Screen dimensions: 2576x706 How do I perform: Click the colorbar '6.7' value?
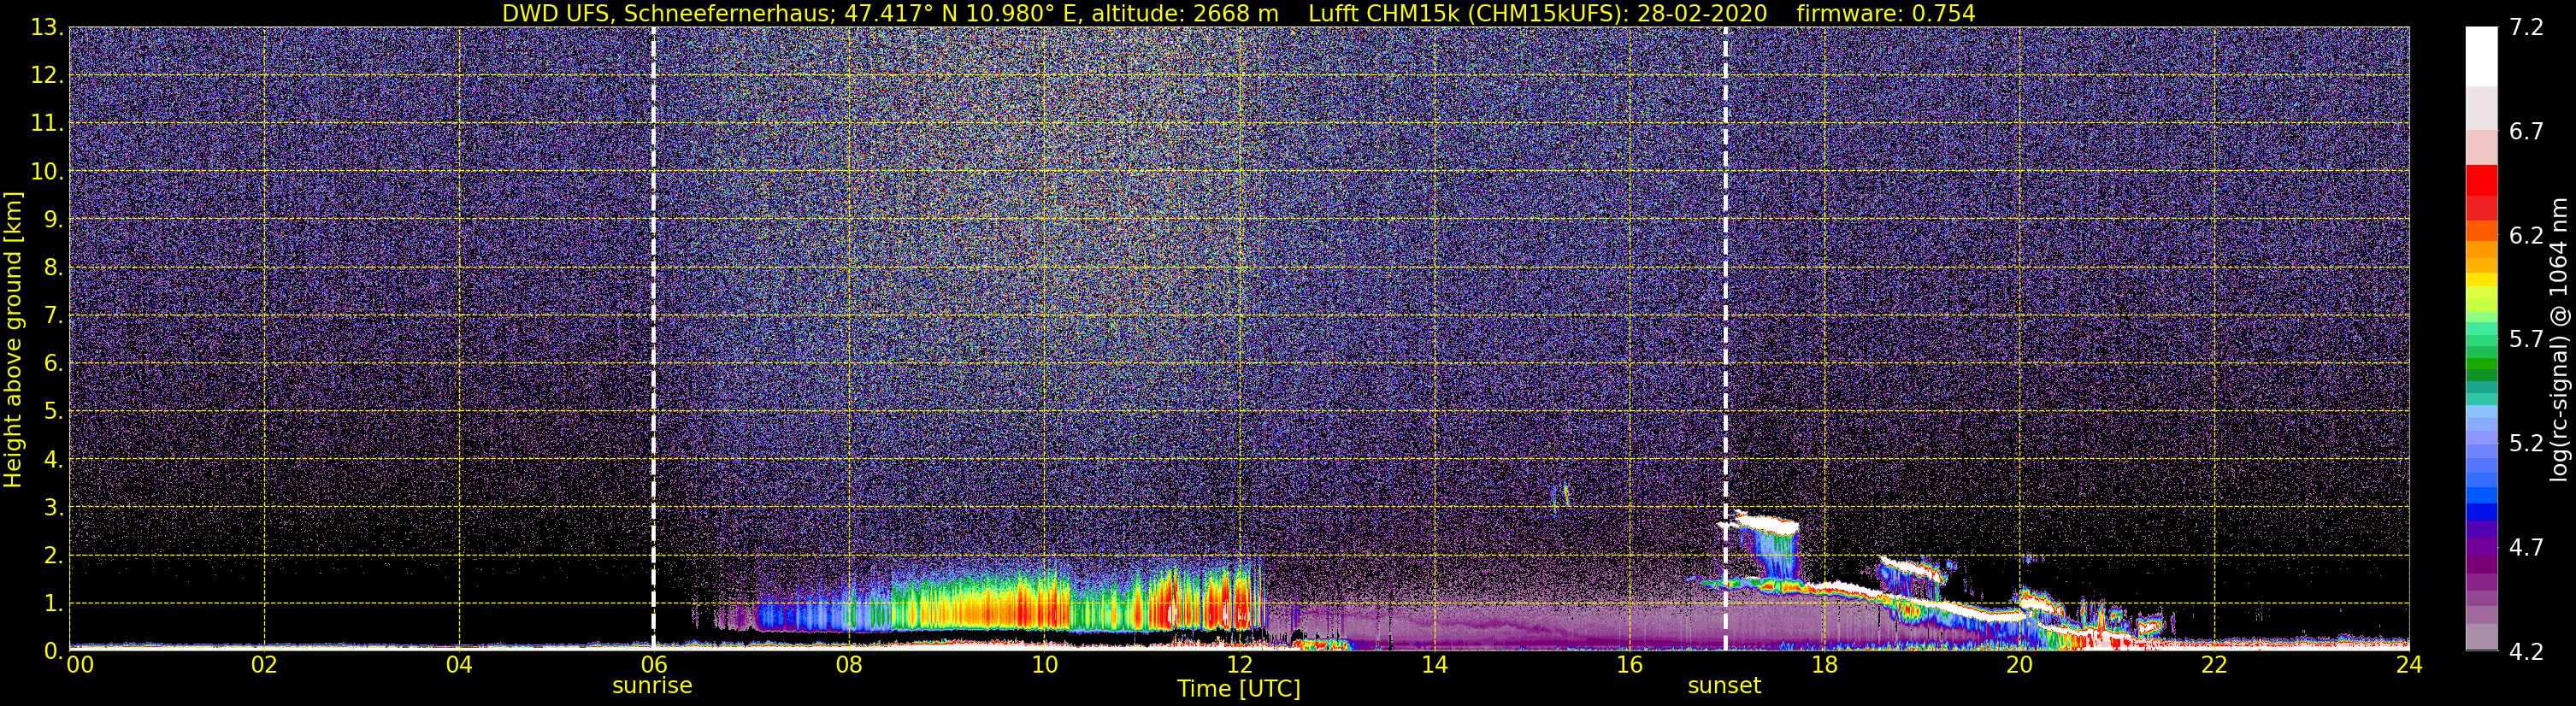tap(2526, 131)
